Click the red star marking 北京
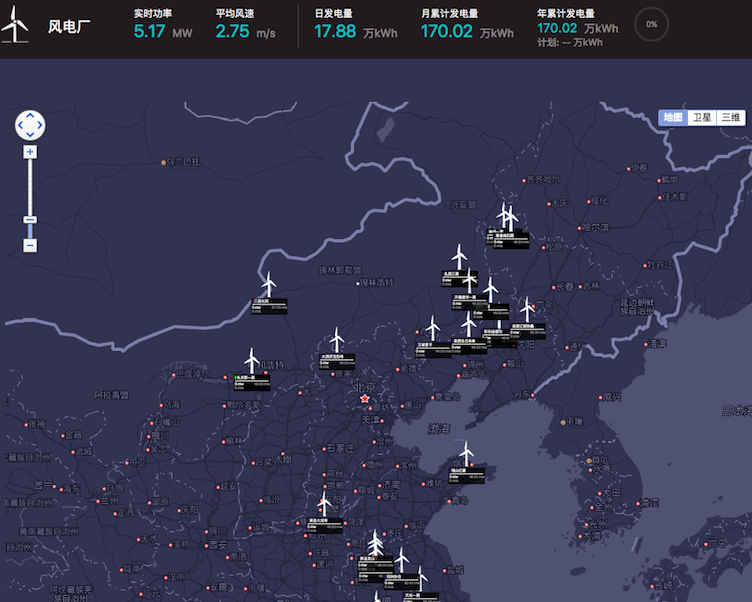752x602 pixels. 365,399
